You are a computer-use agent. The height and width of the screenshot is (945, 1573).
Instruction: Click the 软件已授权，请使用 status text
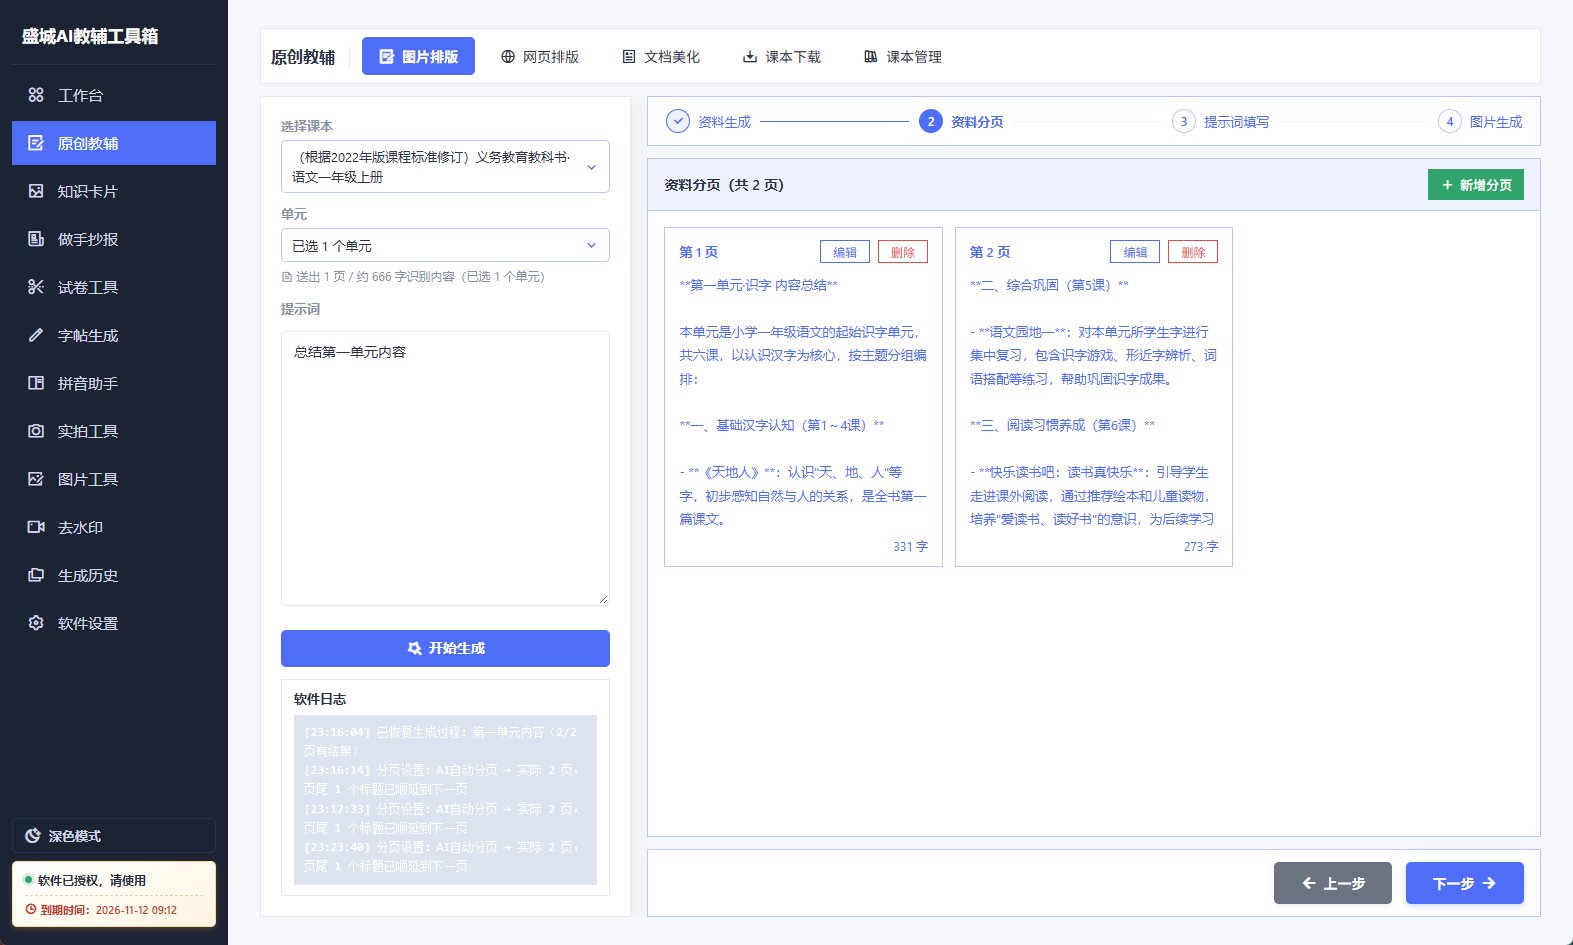pos(92,880)
